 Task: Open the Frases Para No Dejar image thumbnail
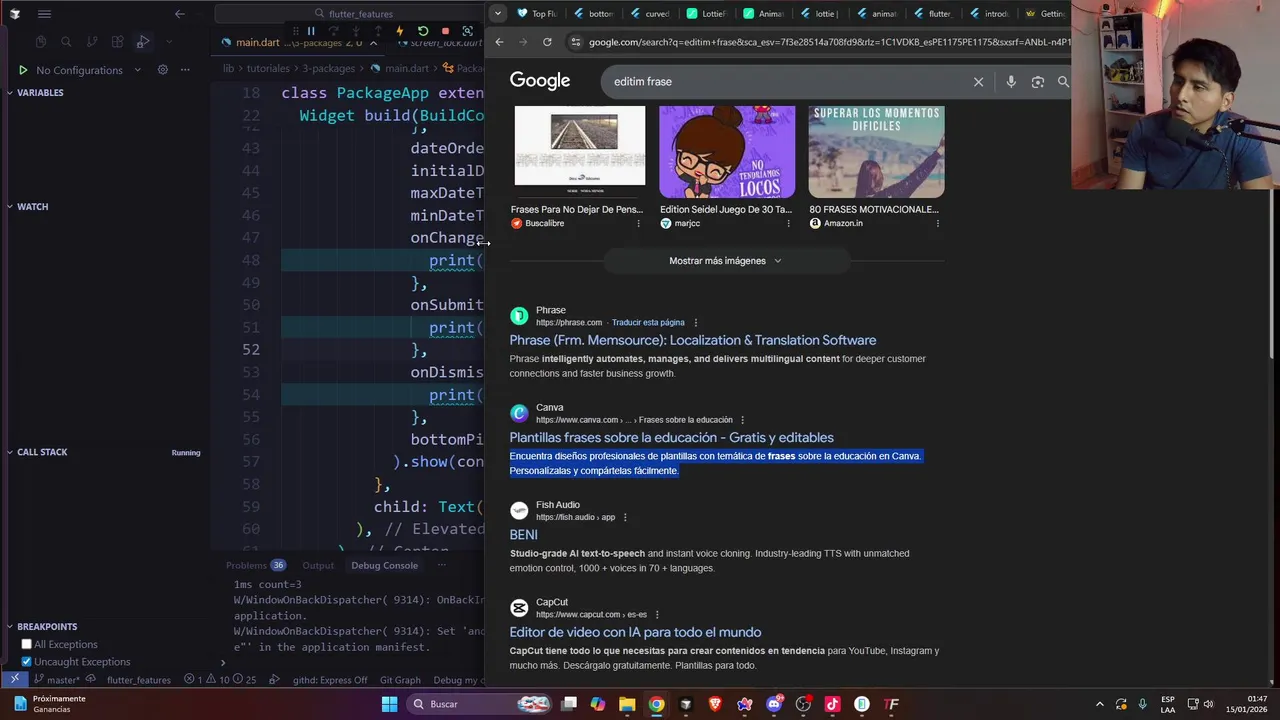580,150
